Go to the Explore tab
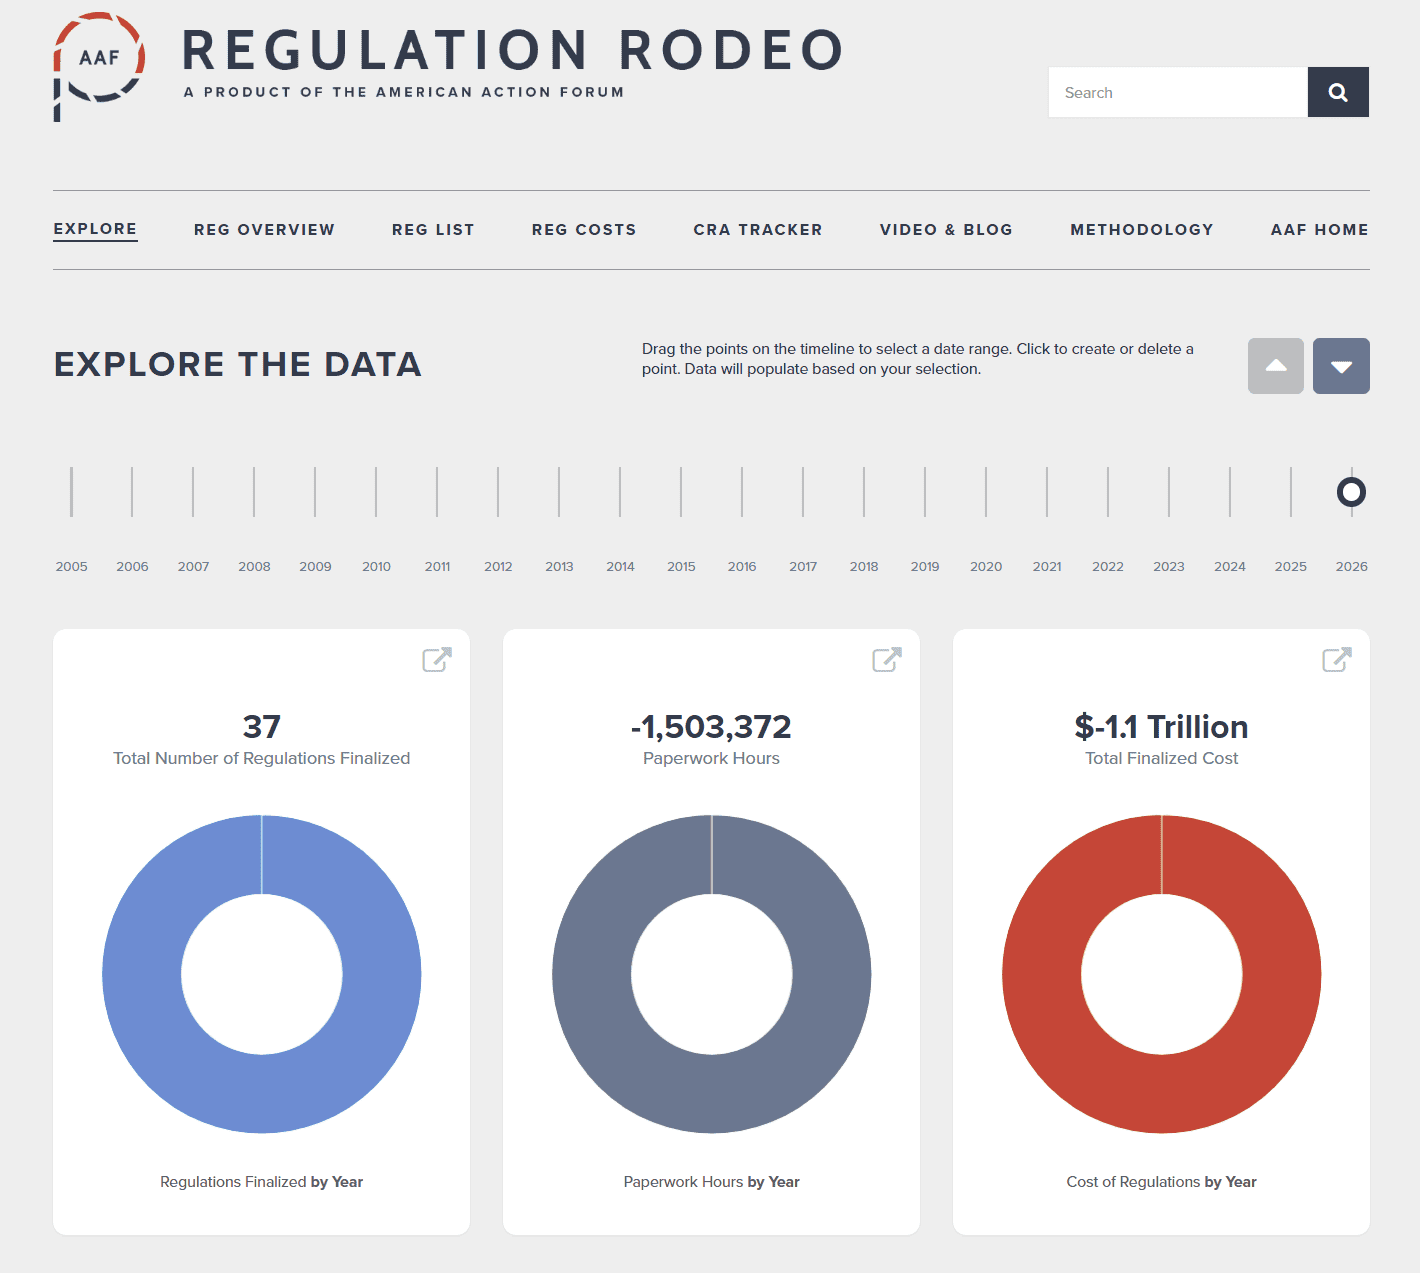1420x1273 pixels. (95, 229)
